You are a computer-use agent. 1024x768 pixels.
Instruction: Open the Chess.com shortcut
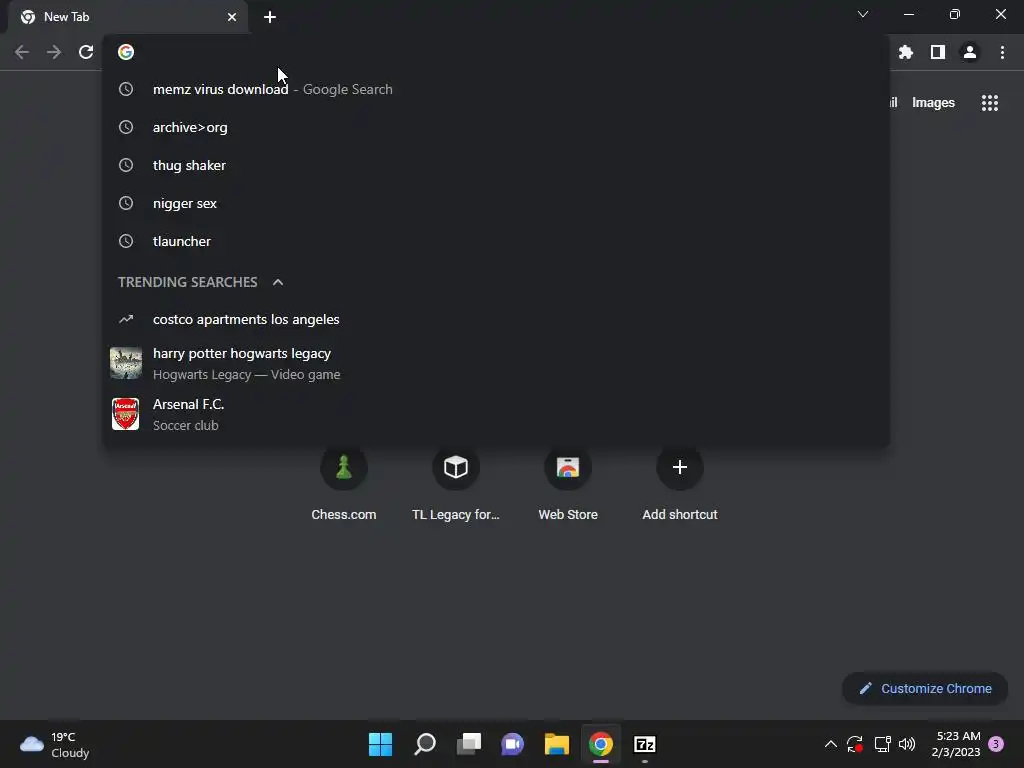pyautogui.click(x=344, y=485)
